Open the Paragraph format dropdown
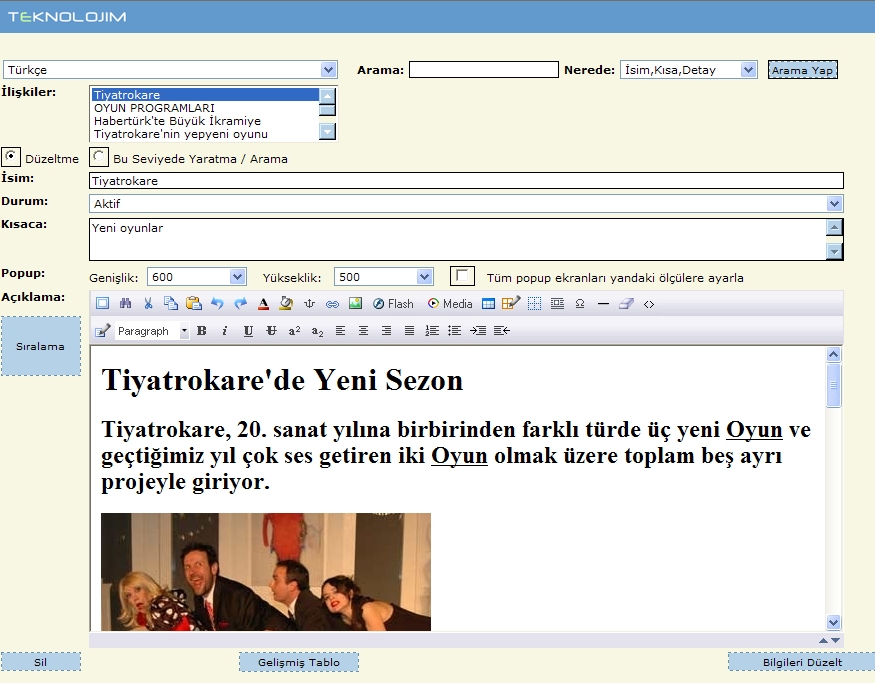The height and width of the screenshot is (683, 875). click(x=152, y=331)
